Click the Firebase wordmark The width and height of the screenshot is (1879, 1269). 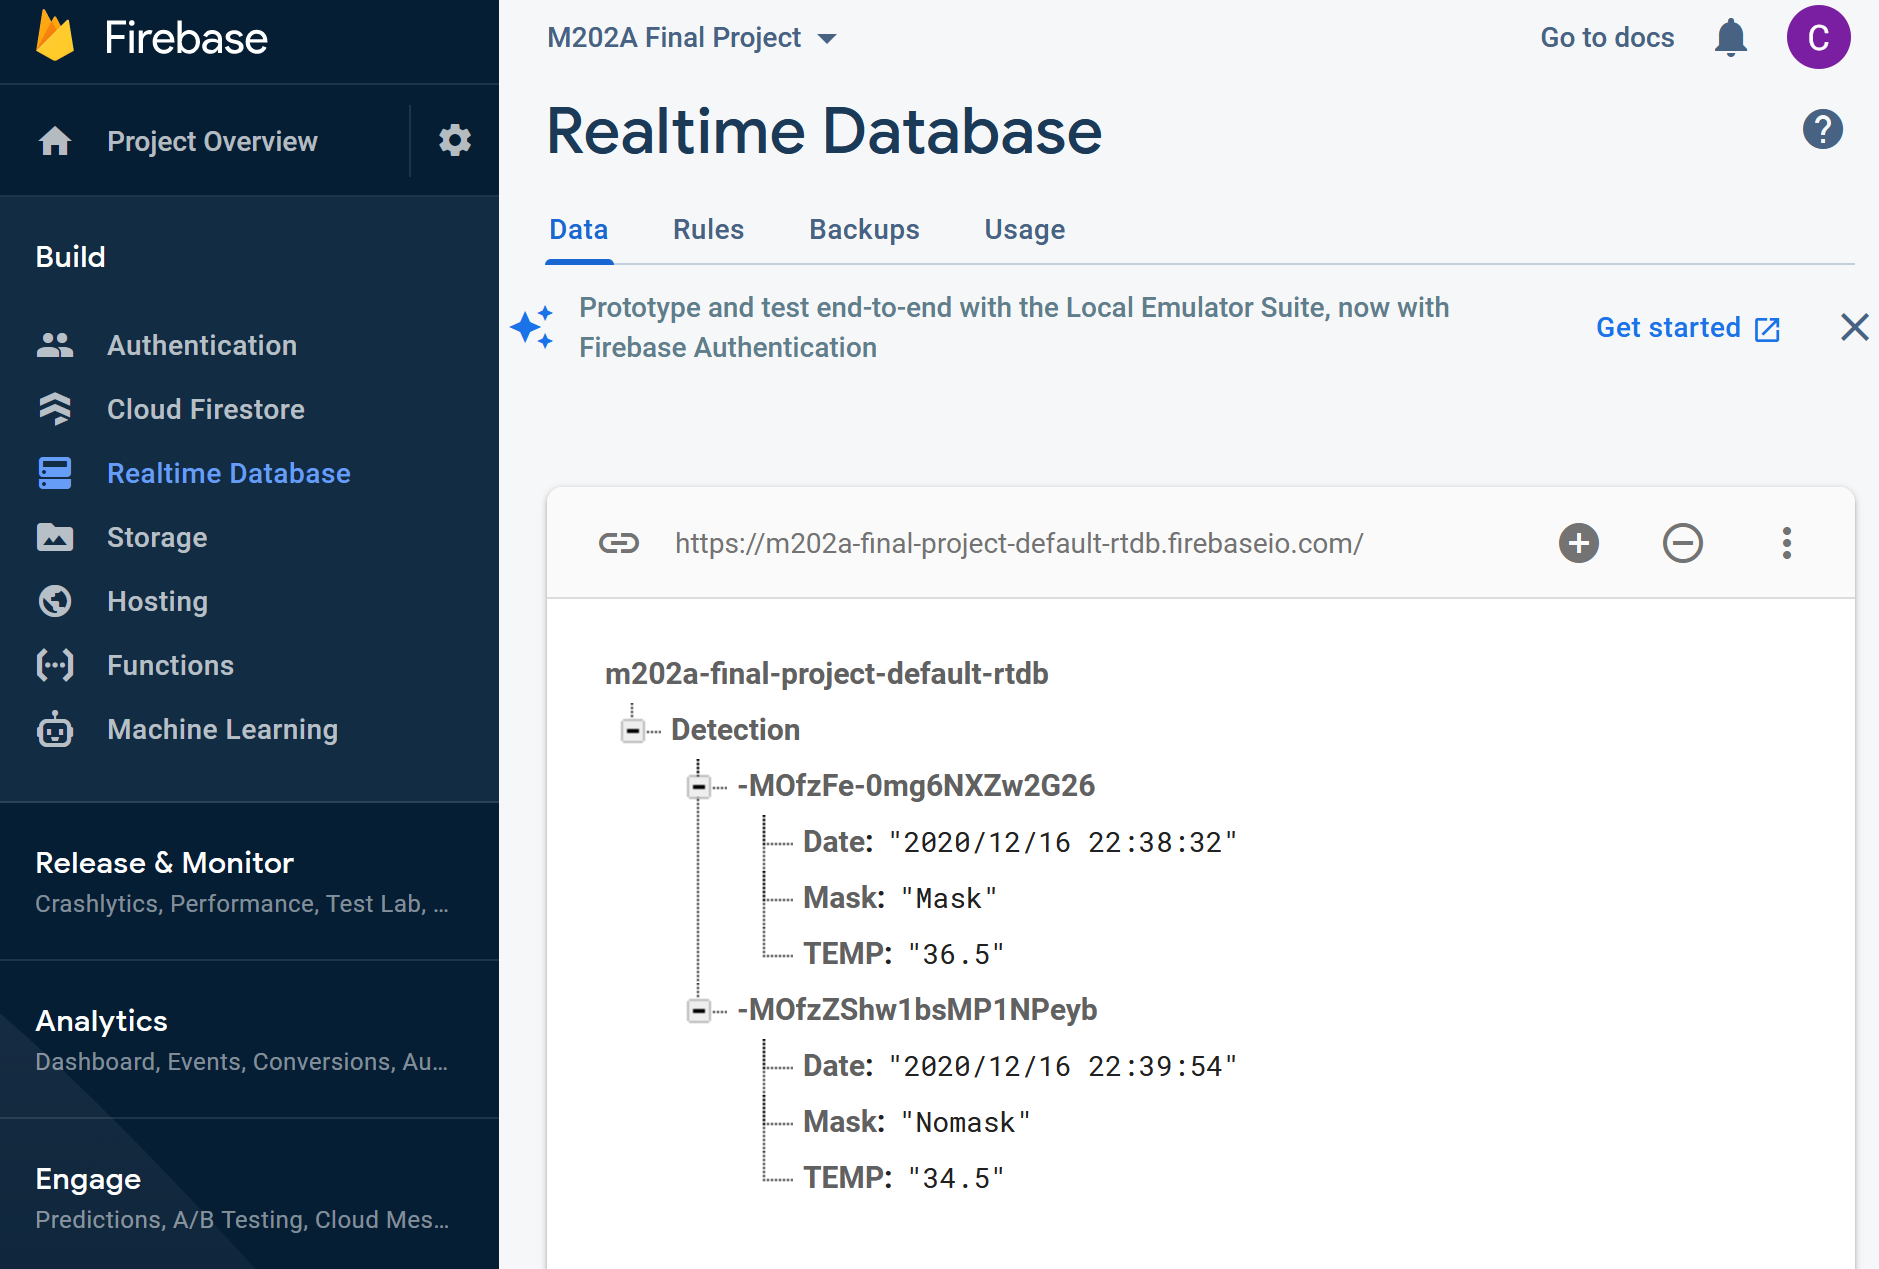coord(186,38)
